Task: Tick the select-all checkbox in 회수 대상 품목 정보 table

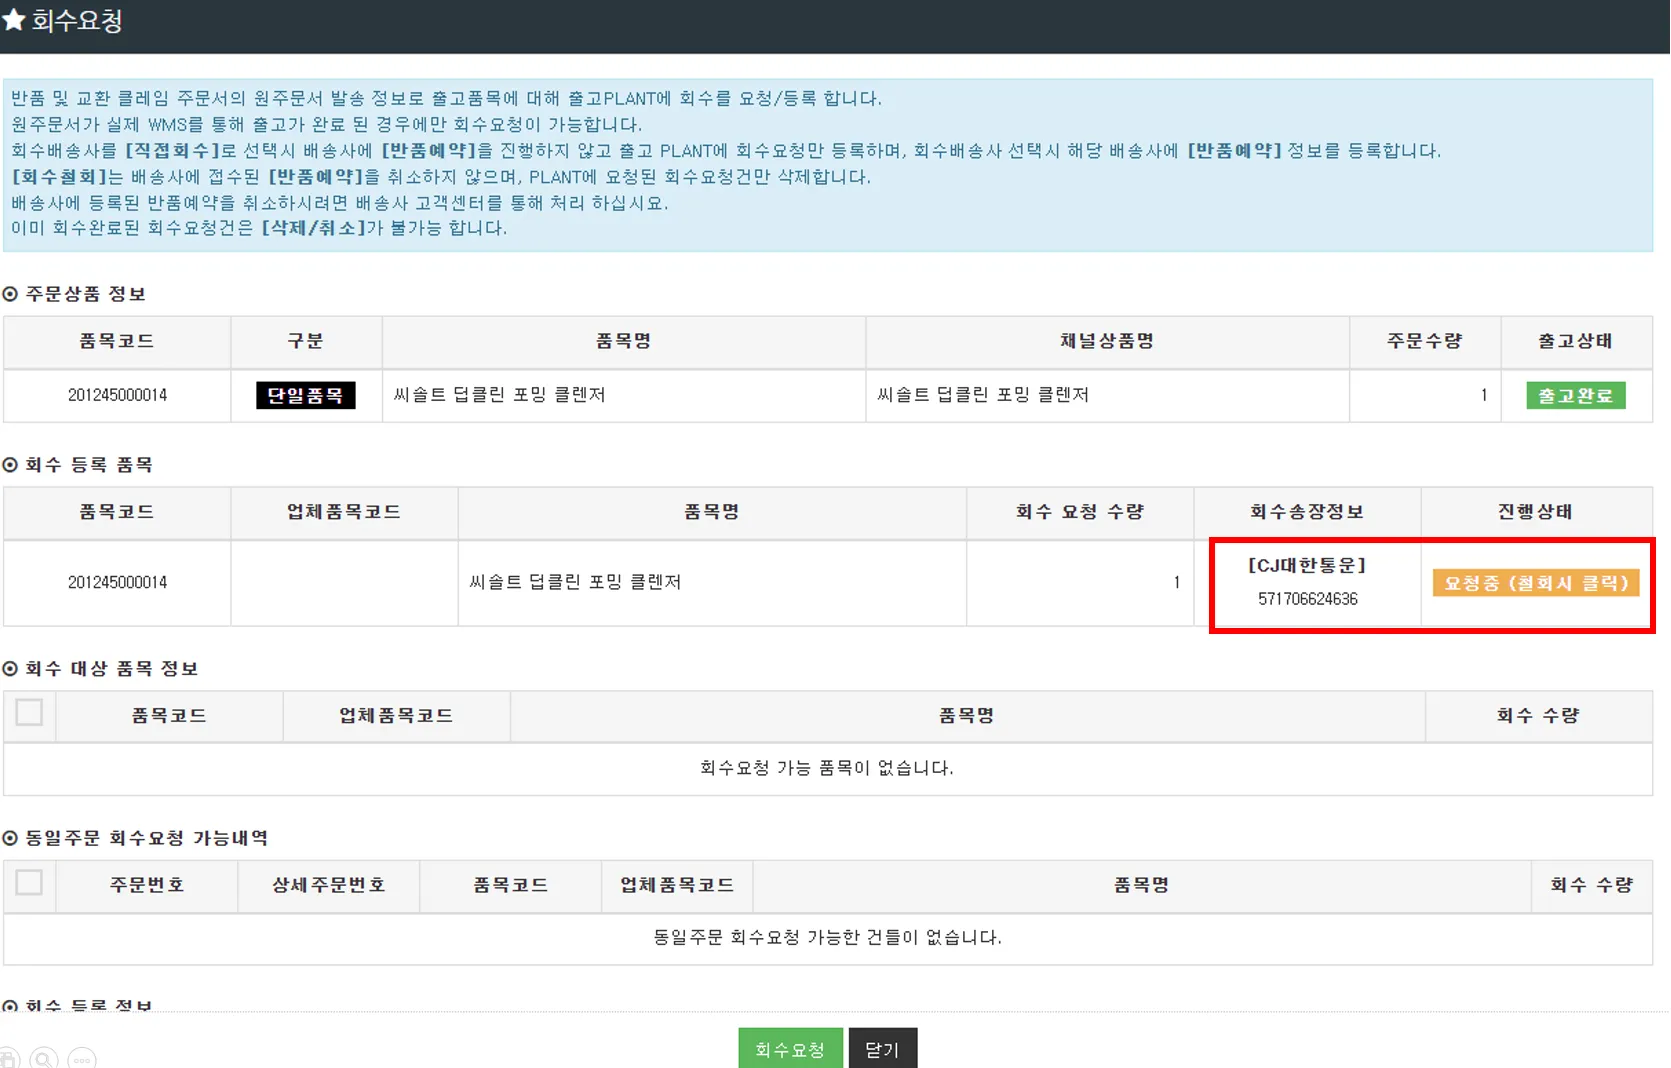Action: [x=29, y=713]
